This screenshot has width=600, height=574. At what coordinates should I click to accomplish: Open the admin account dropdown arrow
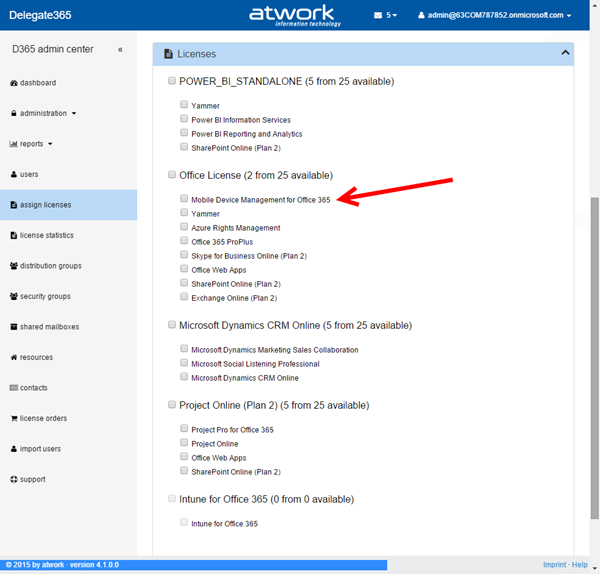pos(569,16)
